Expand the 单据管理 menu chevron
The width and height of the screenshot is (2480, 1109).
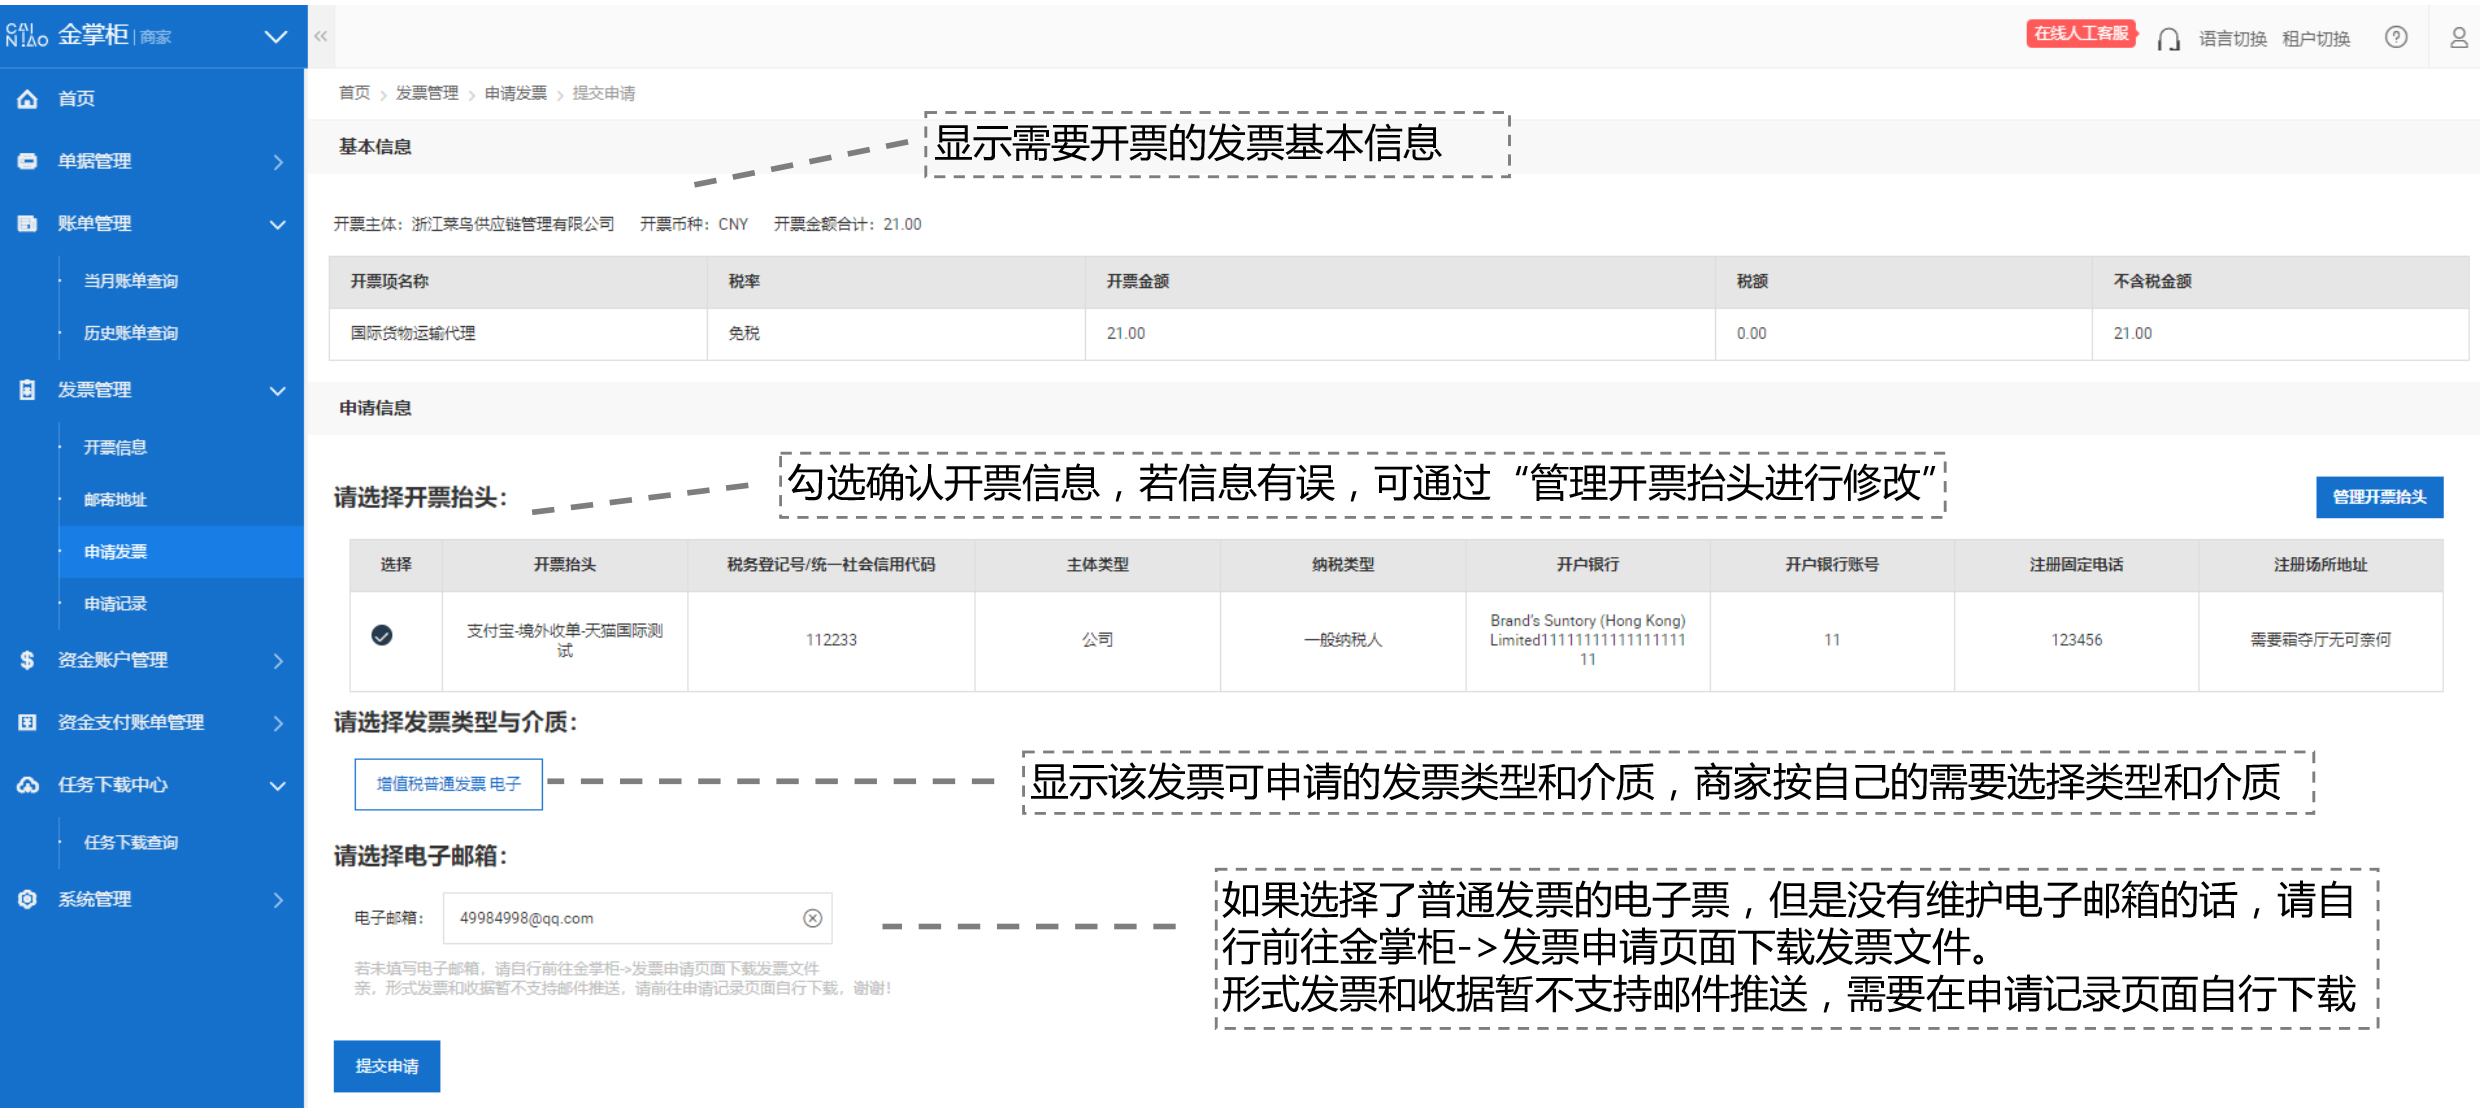pos(278,162)
